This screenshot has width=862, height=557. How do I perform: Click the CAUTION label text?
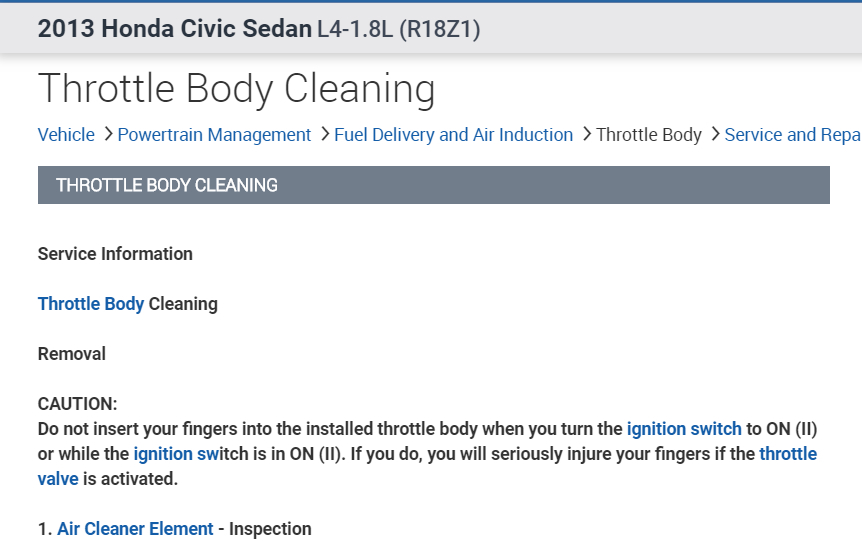(77, 404)
